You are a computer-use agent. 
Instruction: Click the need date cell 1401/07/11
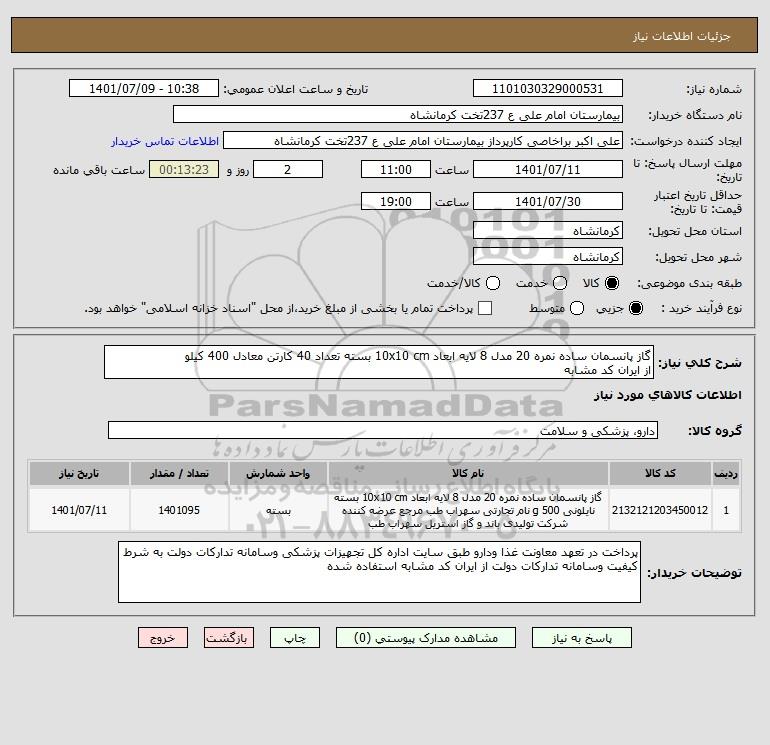(x=79, y=510)
